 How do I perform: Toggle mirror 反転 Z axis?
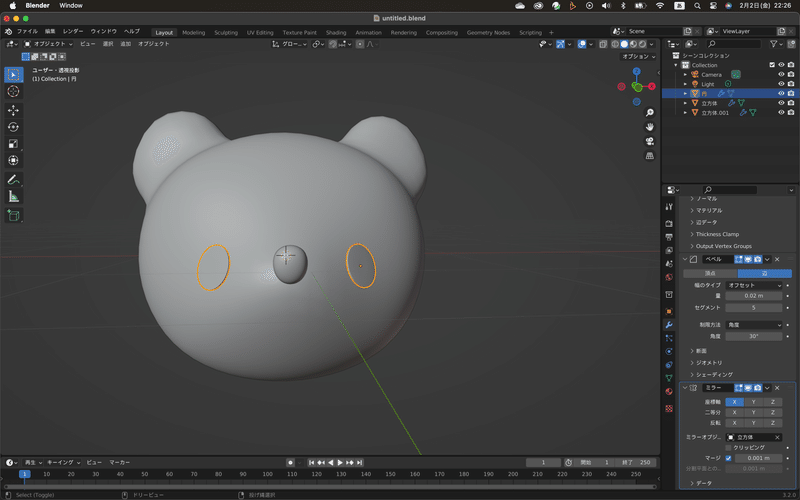772,423
